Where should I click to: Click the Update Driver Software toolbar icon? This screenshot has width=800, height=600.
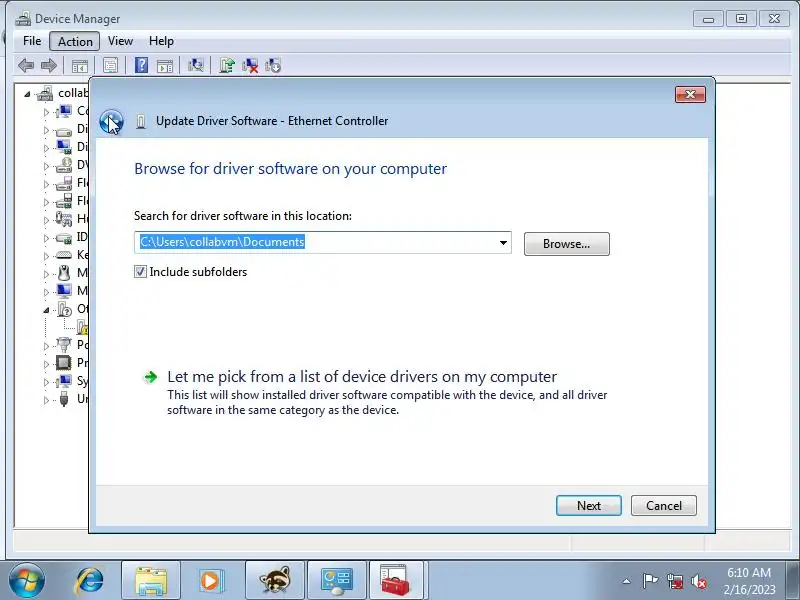click(x=227, y=65)
